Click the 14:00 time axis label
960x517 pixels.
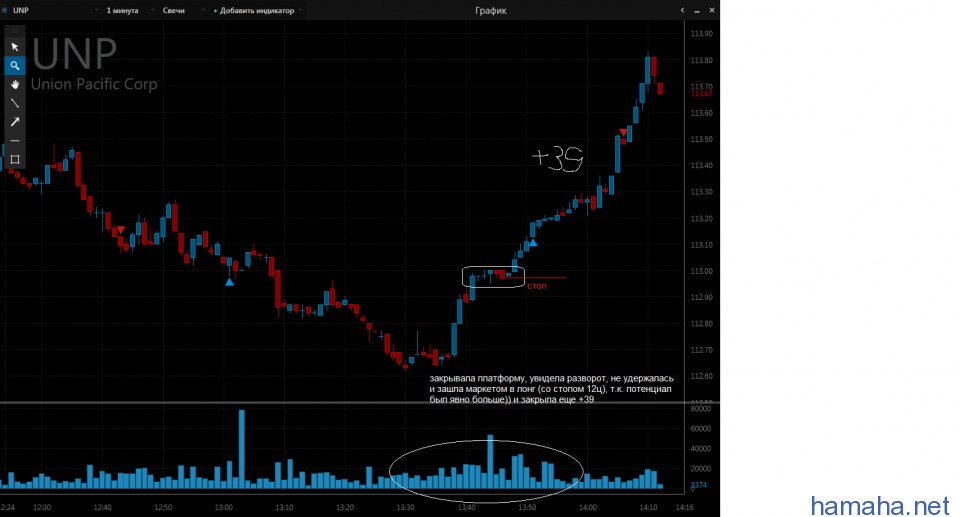pyautogui.click(x=588, y=508)
